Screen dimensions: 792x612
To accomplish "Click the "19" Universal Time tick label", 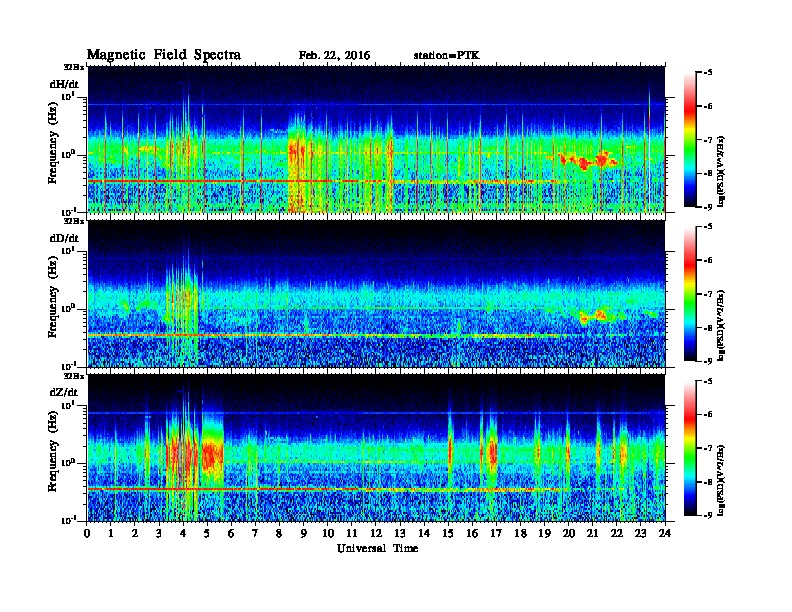I will coord(544,533).
